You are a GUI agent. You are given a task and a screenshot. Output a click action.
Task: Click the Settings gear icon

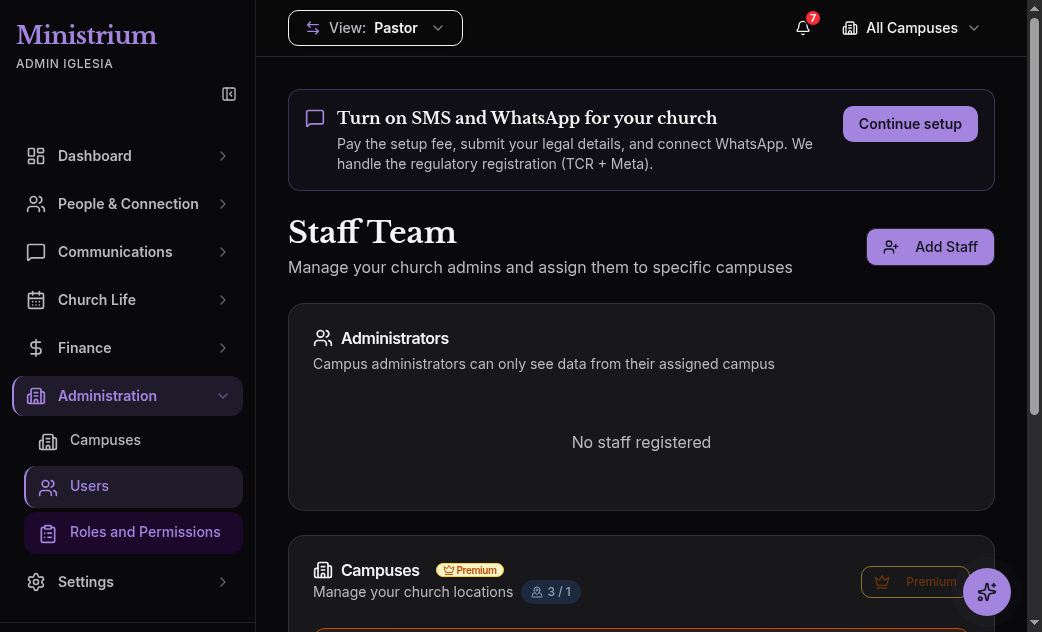(36, 582)
